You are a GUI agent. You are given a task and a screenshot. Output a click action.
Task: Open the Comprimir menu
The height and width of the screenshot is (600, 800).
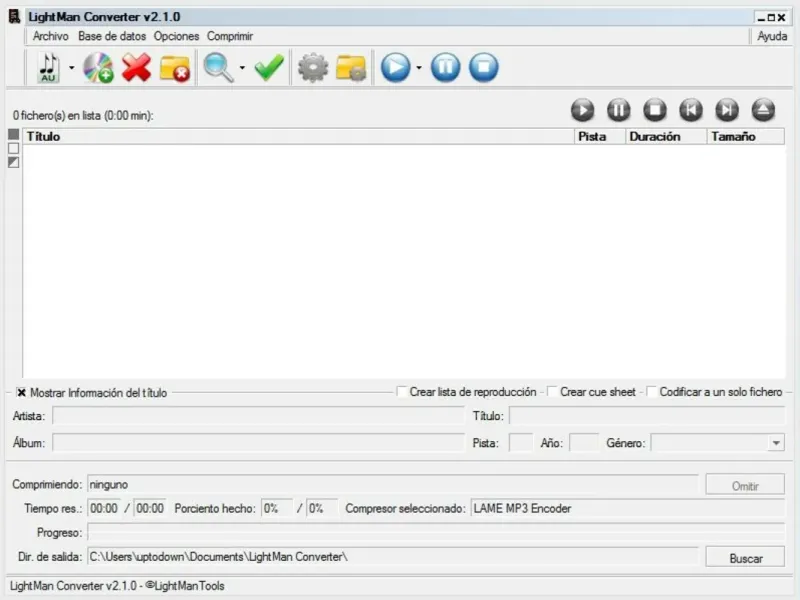tap(230, 36)
